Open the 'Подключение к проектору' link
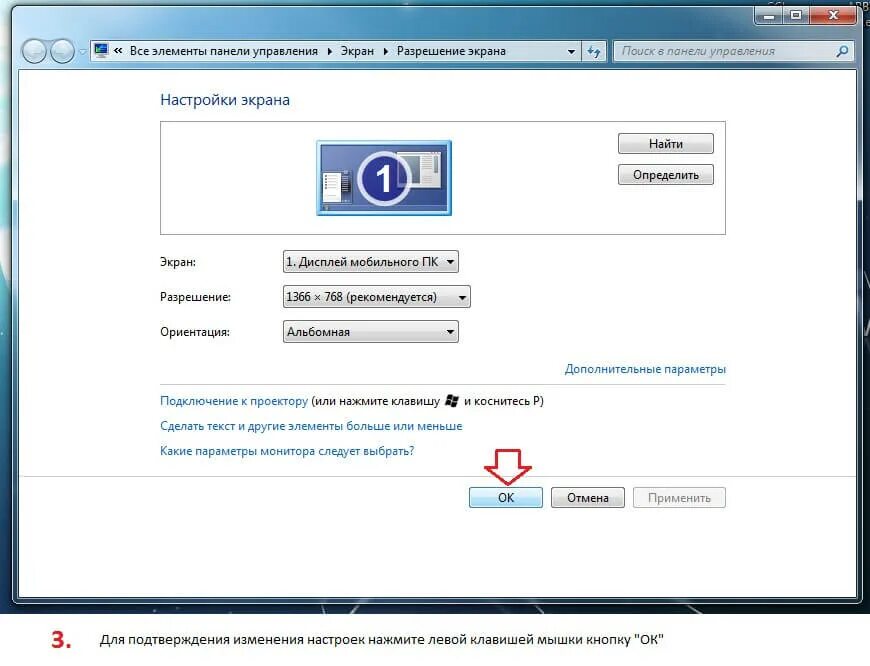The image size is (870, 666). (x=234, y=401)
